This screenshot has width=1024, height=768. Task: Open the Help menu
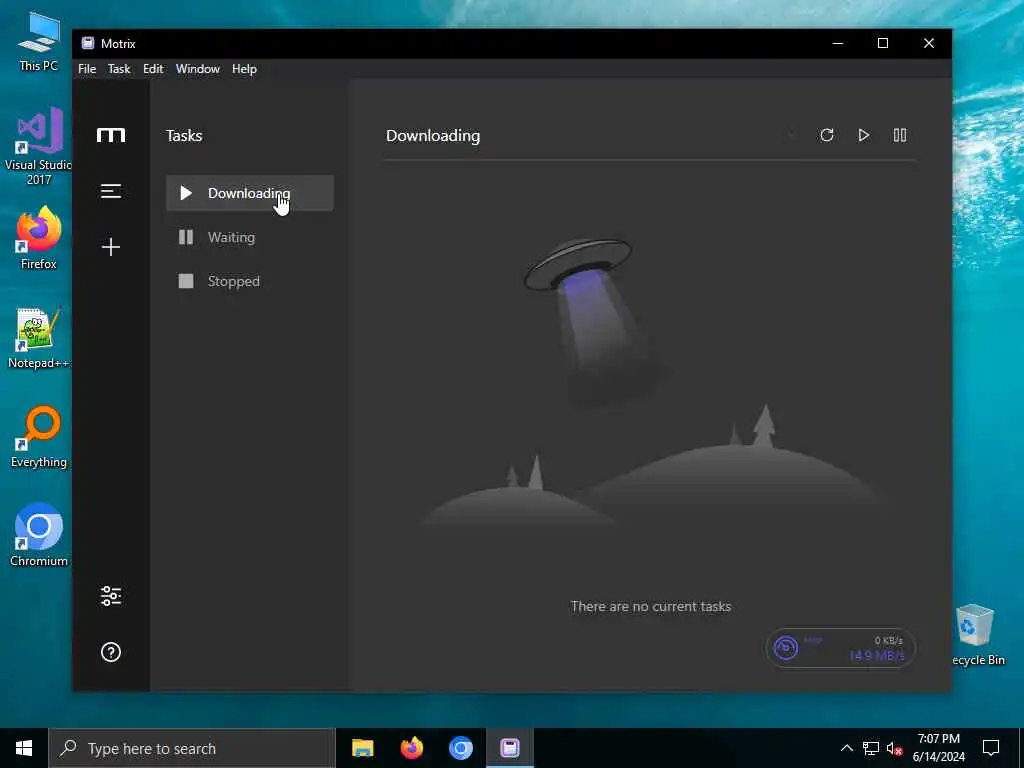(x=244, y=69)
